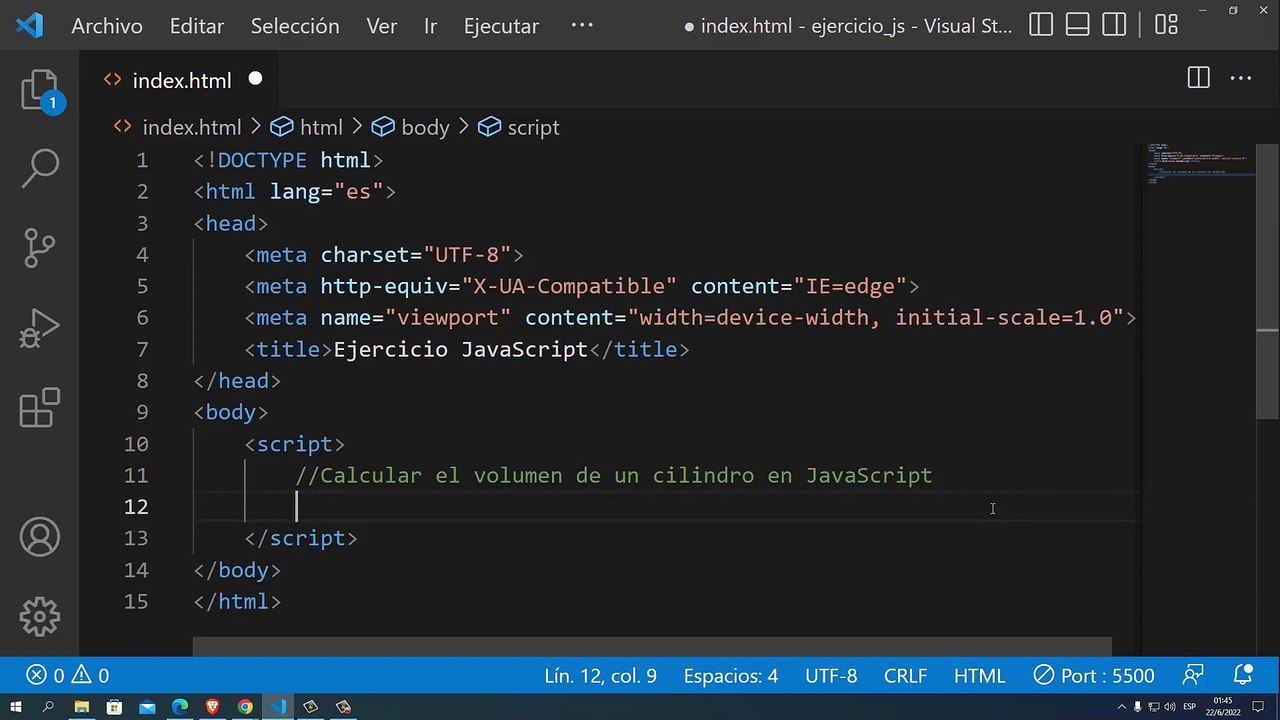Open Google Chrome from taskbar
The width and height of the screenshot is (1280, 720).
point(245,707)
